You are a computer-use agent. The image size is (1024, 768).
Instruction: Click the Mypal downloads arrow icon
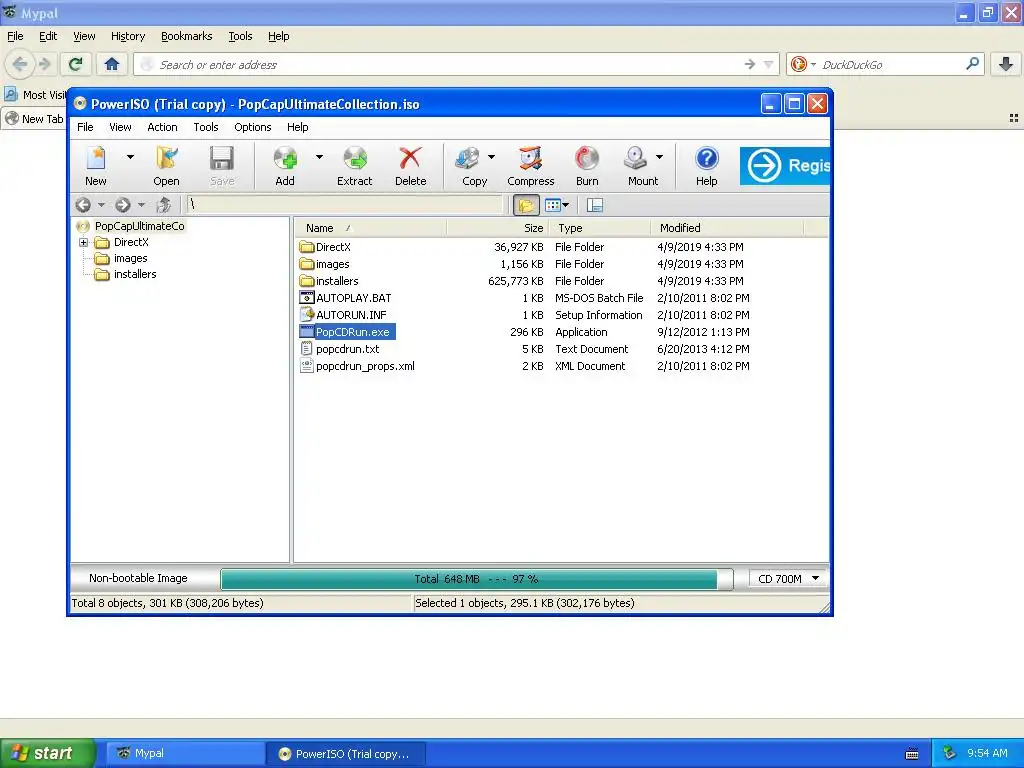[x=1006, y=64]
